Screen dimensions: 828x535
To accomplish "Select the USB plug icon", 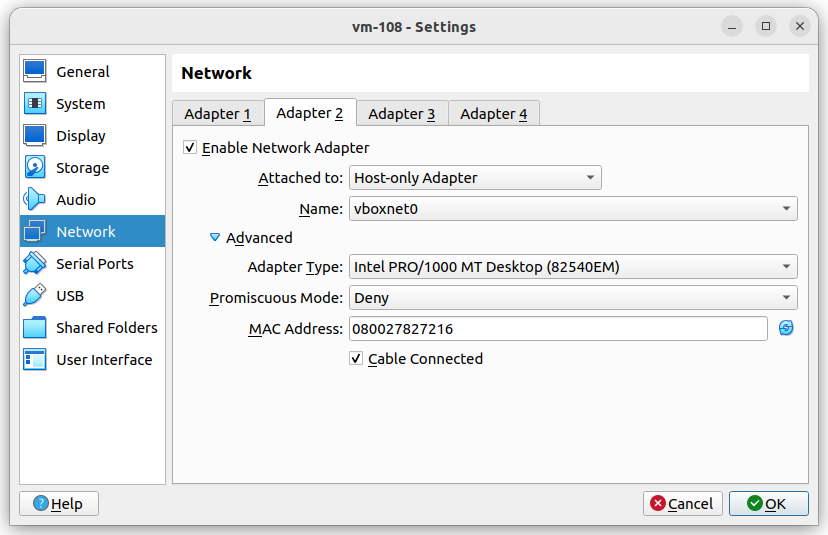I will (x=35, y=296).
